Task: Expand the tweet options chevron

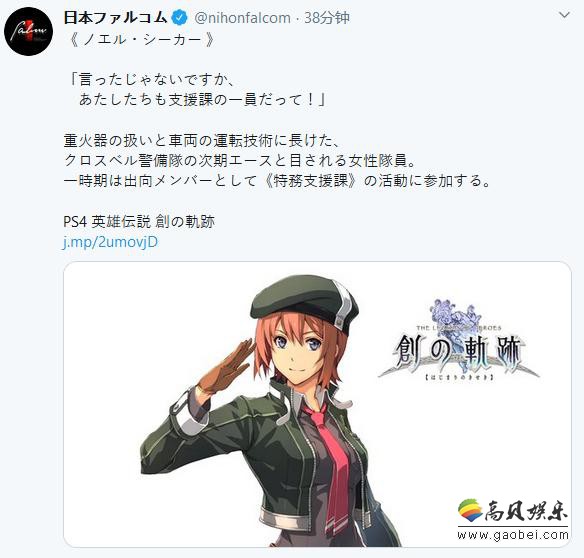Action: pyautogui.click(x=565, y=15)
